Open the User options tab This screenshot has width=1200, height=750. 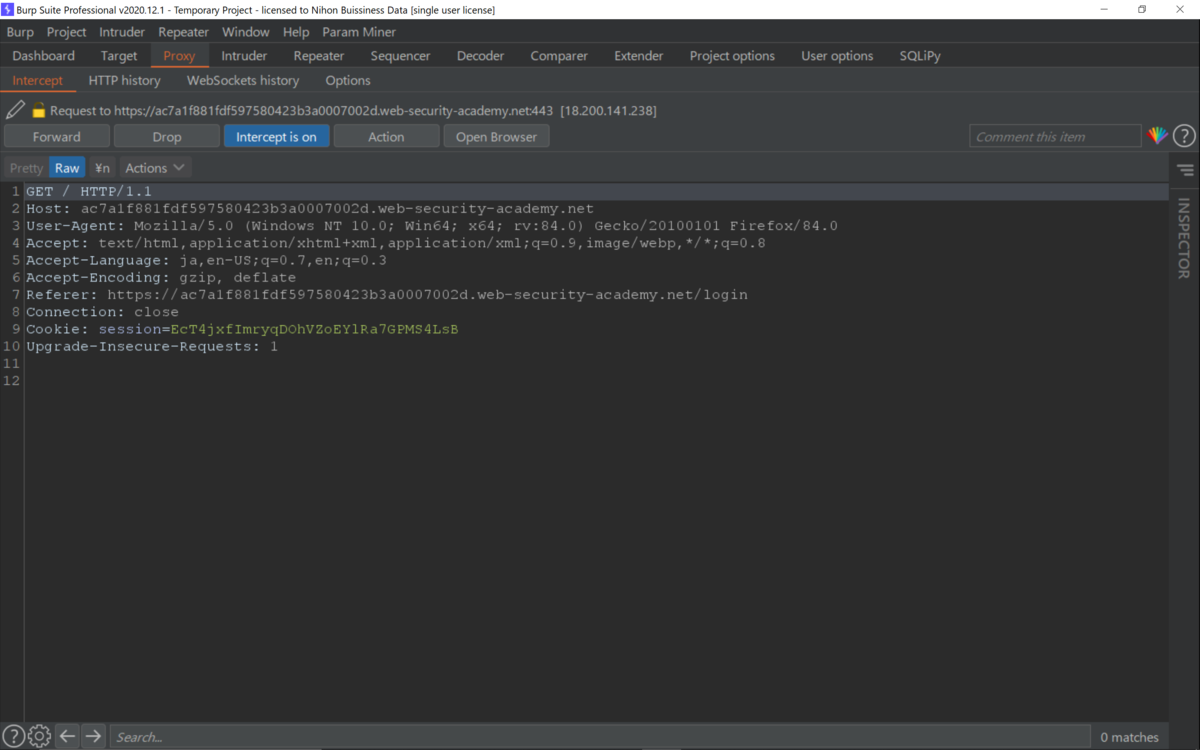(837, 56)
